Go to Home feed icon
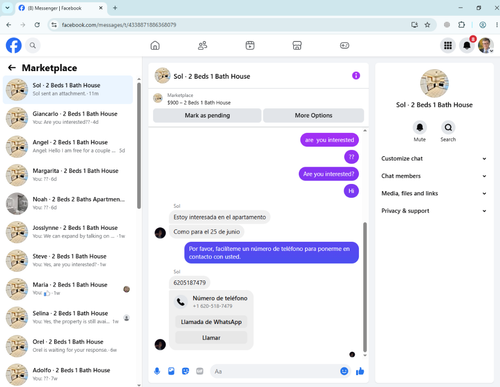 pyautogui.click(x=155, y=45)
